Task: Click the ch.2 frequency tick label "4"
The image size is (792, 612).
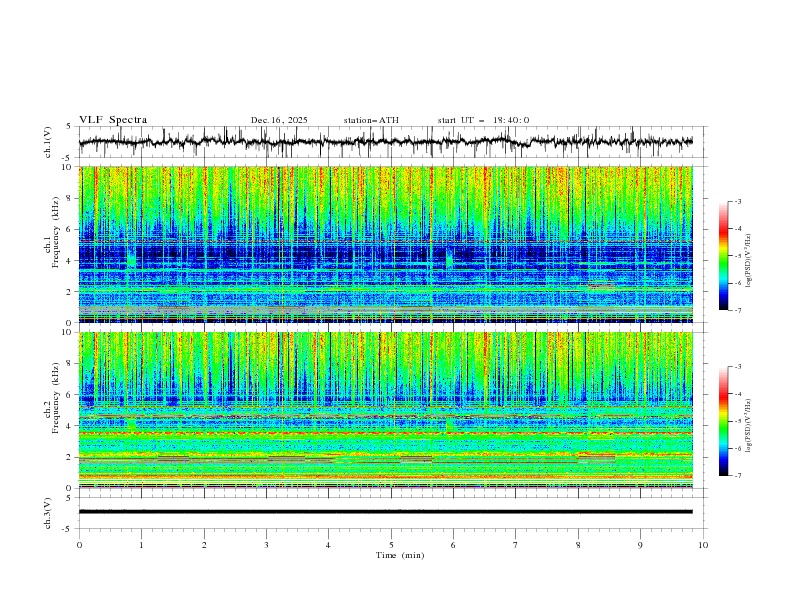Action: 70,426
